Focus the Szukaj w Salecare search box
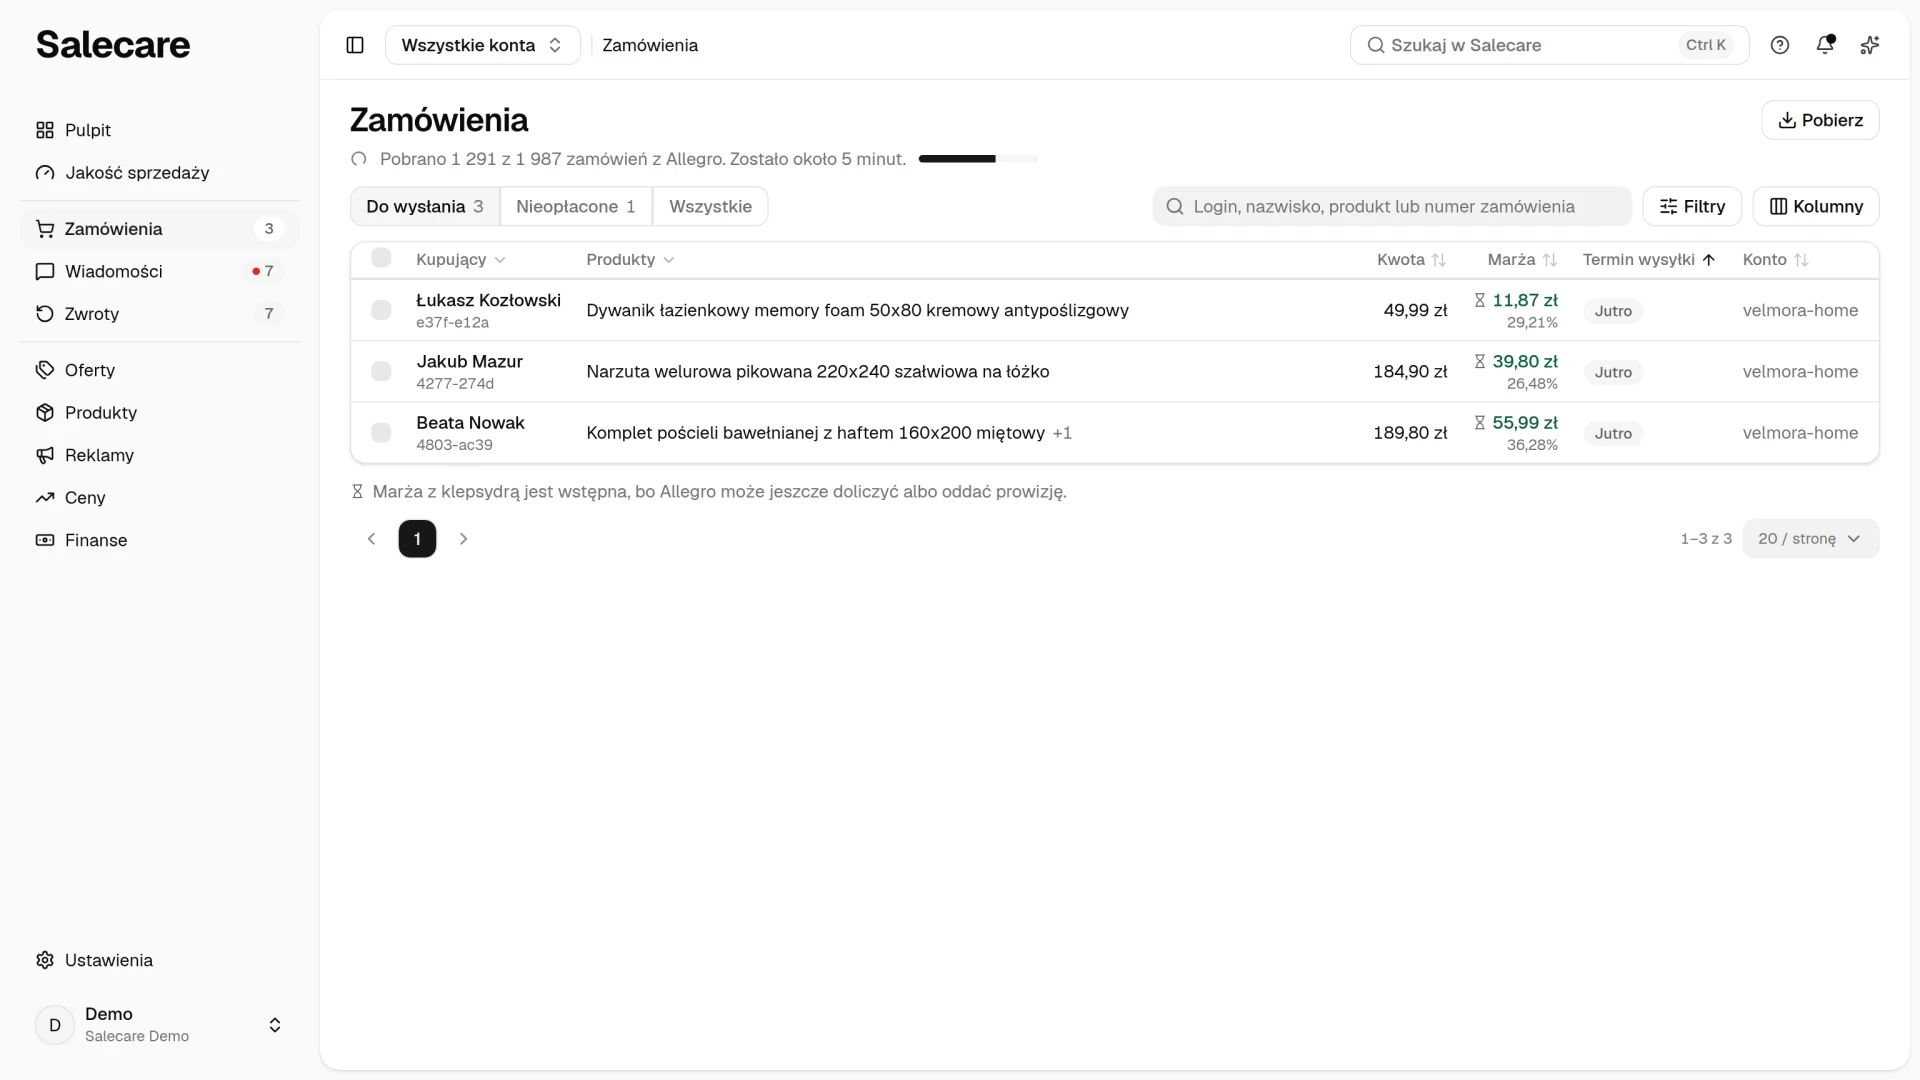 click(1549, 45)
